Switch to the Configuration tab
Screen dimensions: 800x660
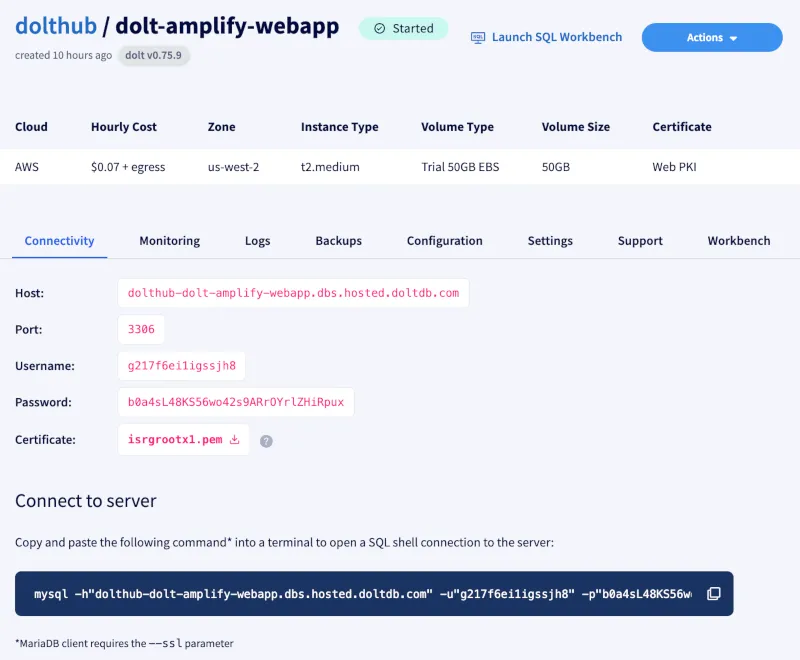click(x=444, y=240)
